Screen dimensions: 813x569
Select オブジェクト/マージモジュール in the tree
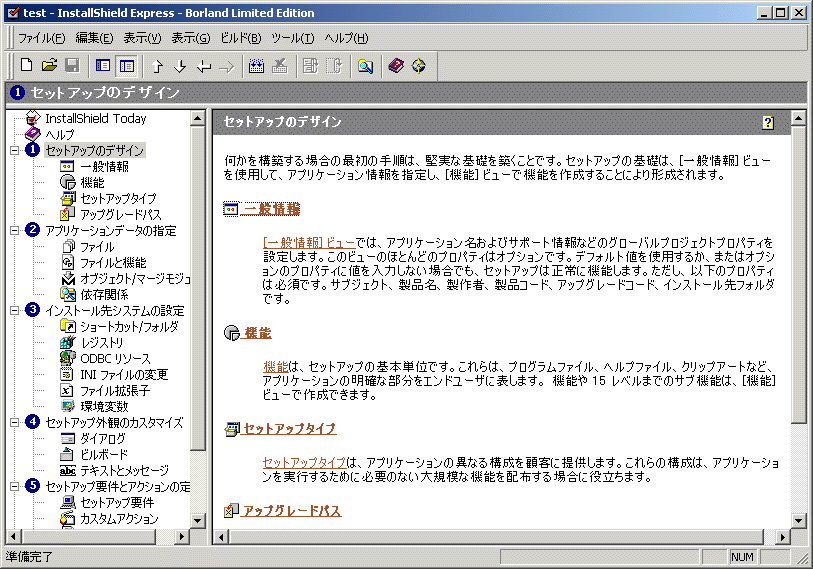click(x=135, y=279)
